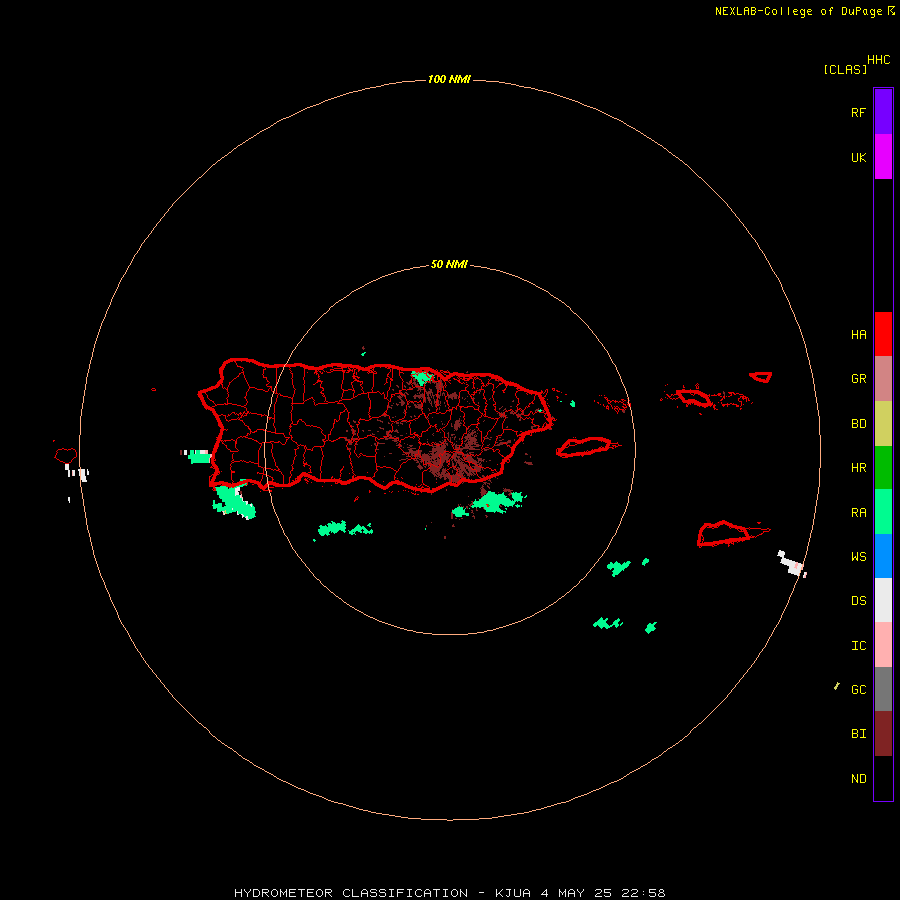Click the St. Croix island outline
This screenshot has height=900, width=900.
click(724, 534)
